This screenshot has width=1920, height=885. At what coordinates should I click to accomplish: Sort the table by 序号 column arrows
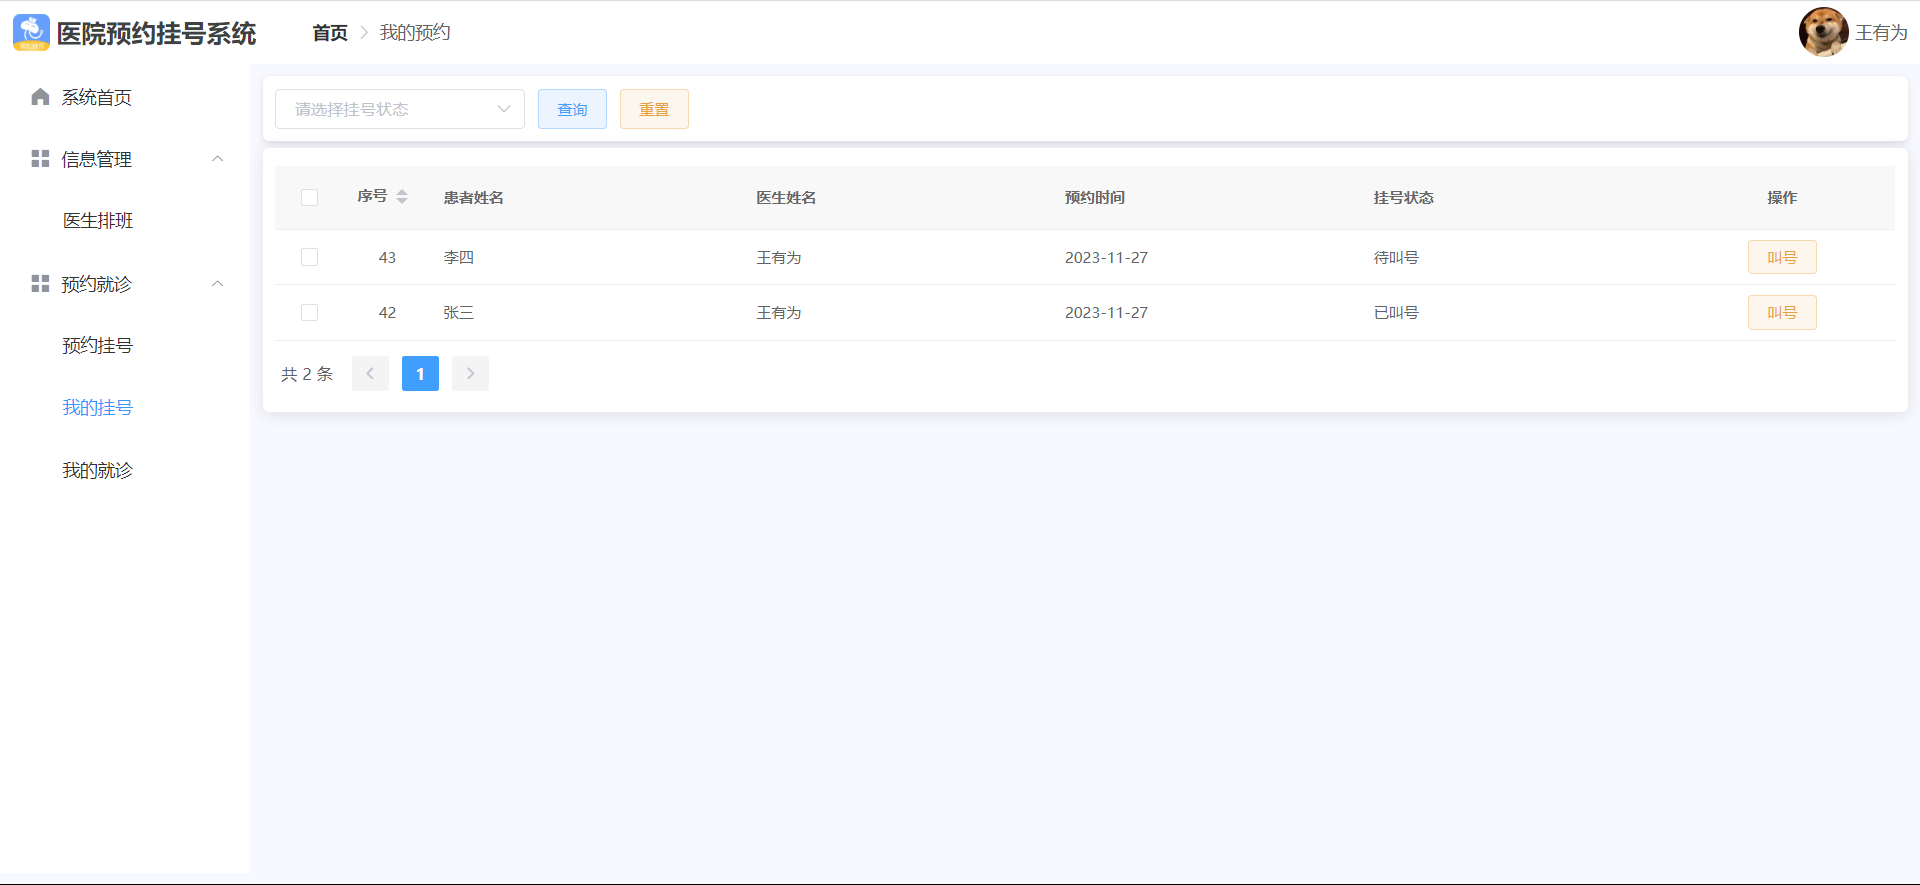(402, 197)
